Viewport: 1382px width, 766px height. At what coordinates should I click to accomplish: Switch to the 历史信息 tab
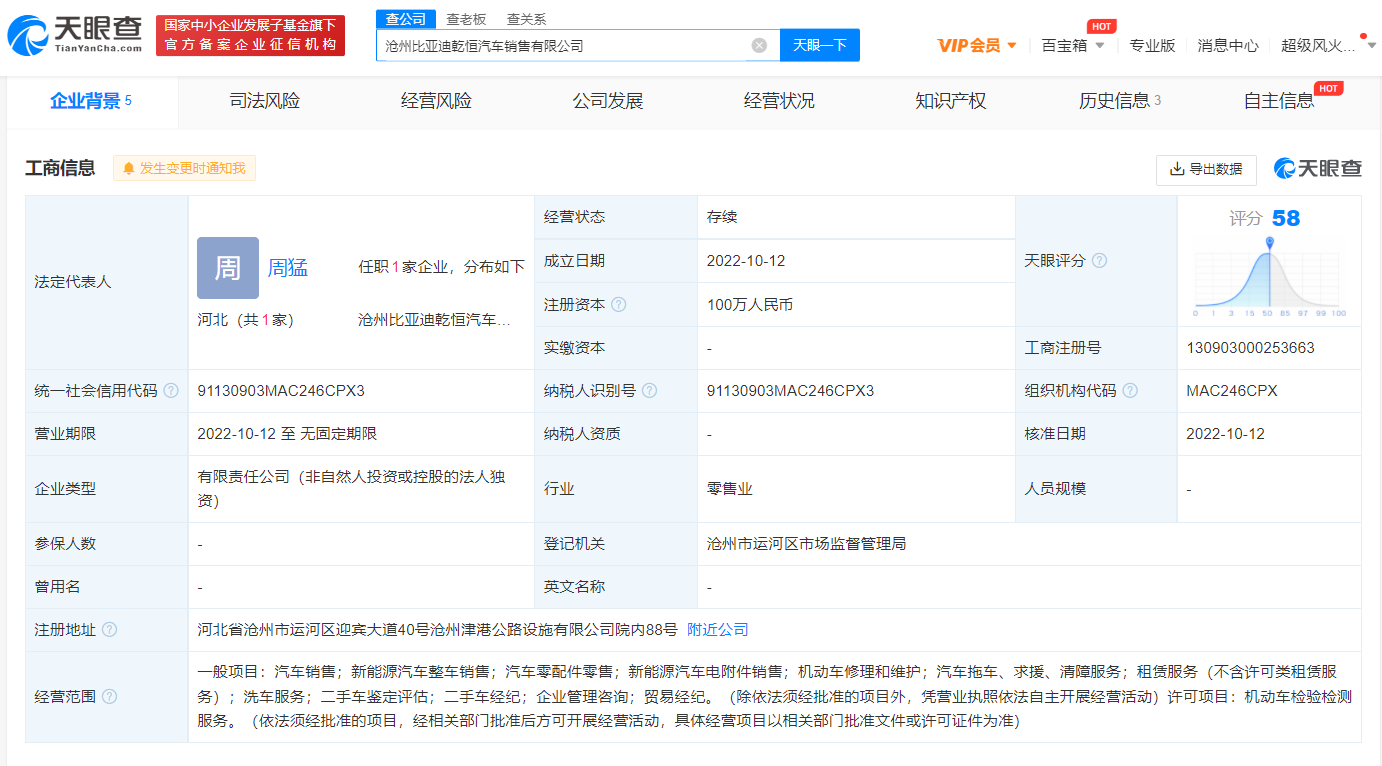point(1120,101)
